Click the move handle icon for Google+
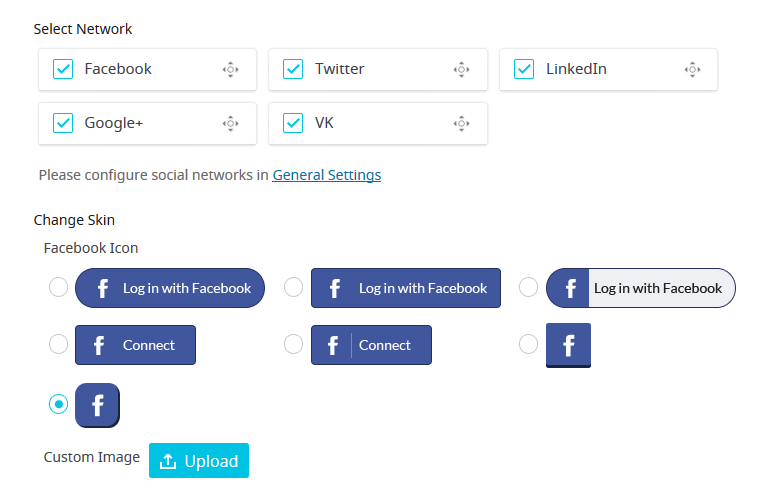The width and height of the screenshot is (782, 487). pos(230,123)
